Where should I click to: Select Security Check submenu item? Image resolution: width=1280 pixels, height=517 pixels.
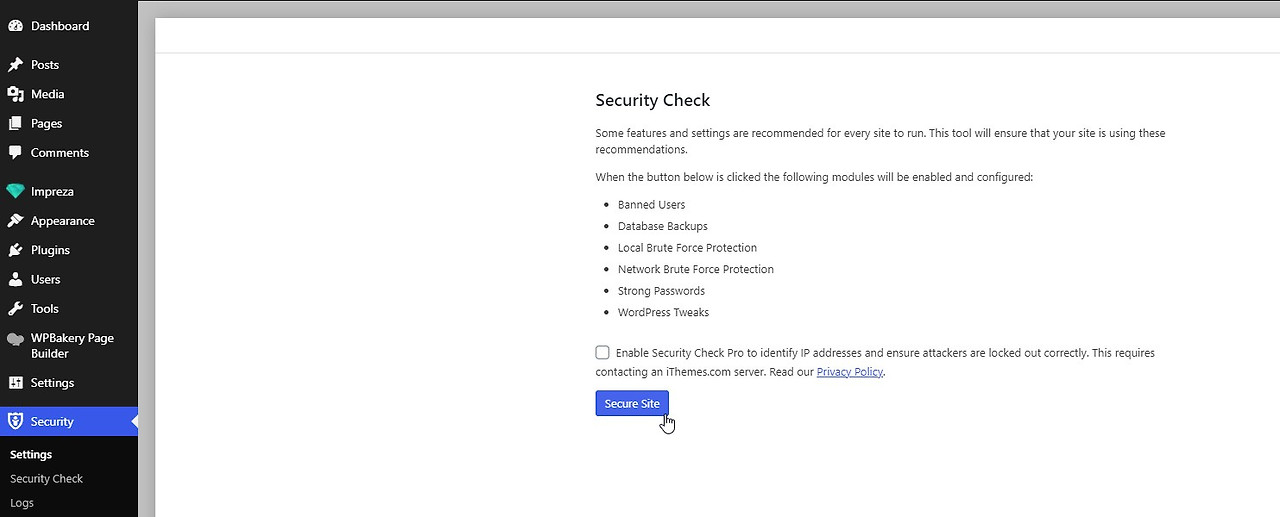[x=47, y=479]
